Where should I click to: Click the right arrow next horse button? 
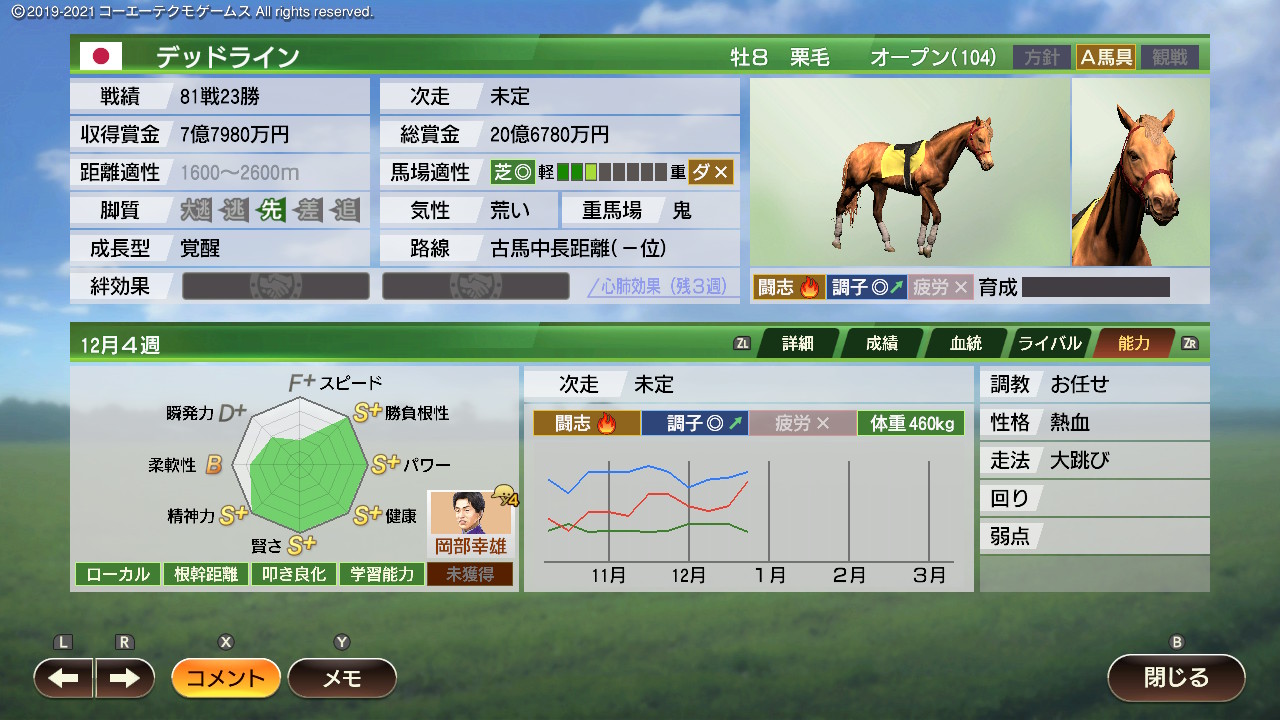tap(125, 678)
